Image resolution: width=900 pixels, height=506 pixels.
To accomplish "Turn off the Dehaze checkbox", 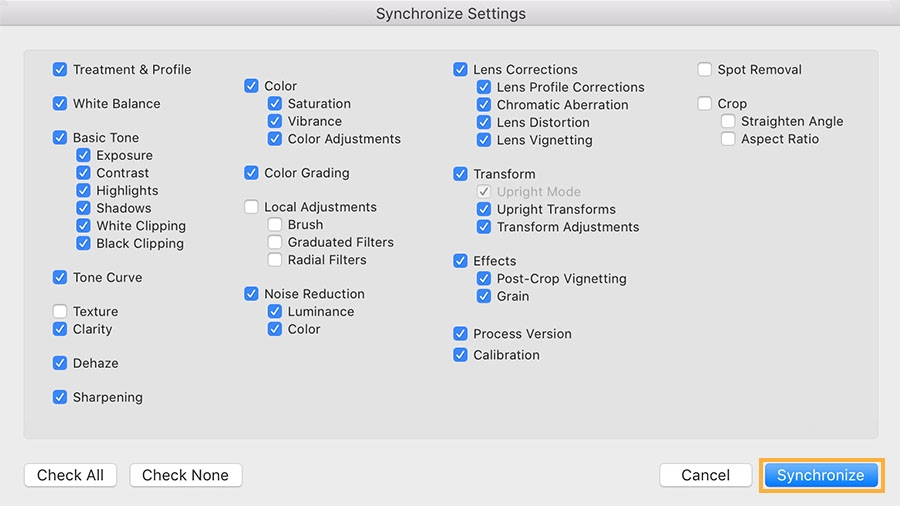I will [x=60, y=363].
